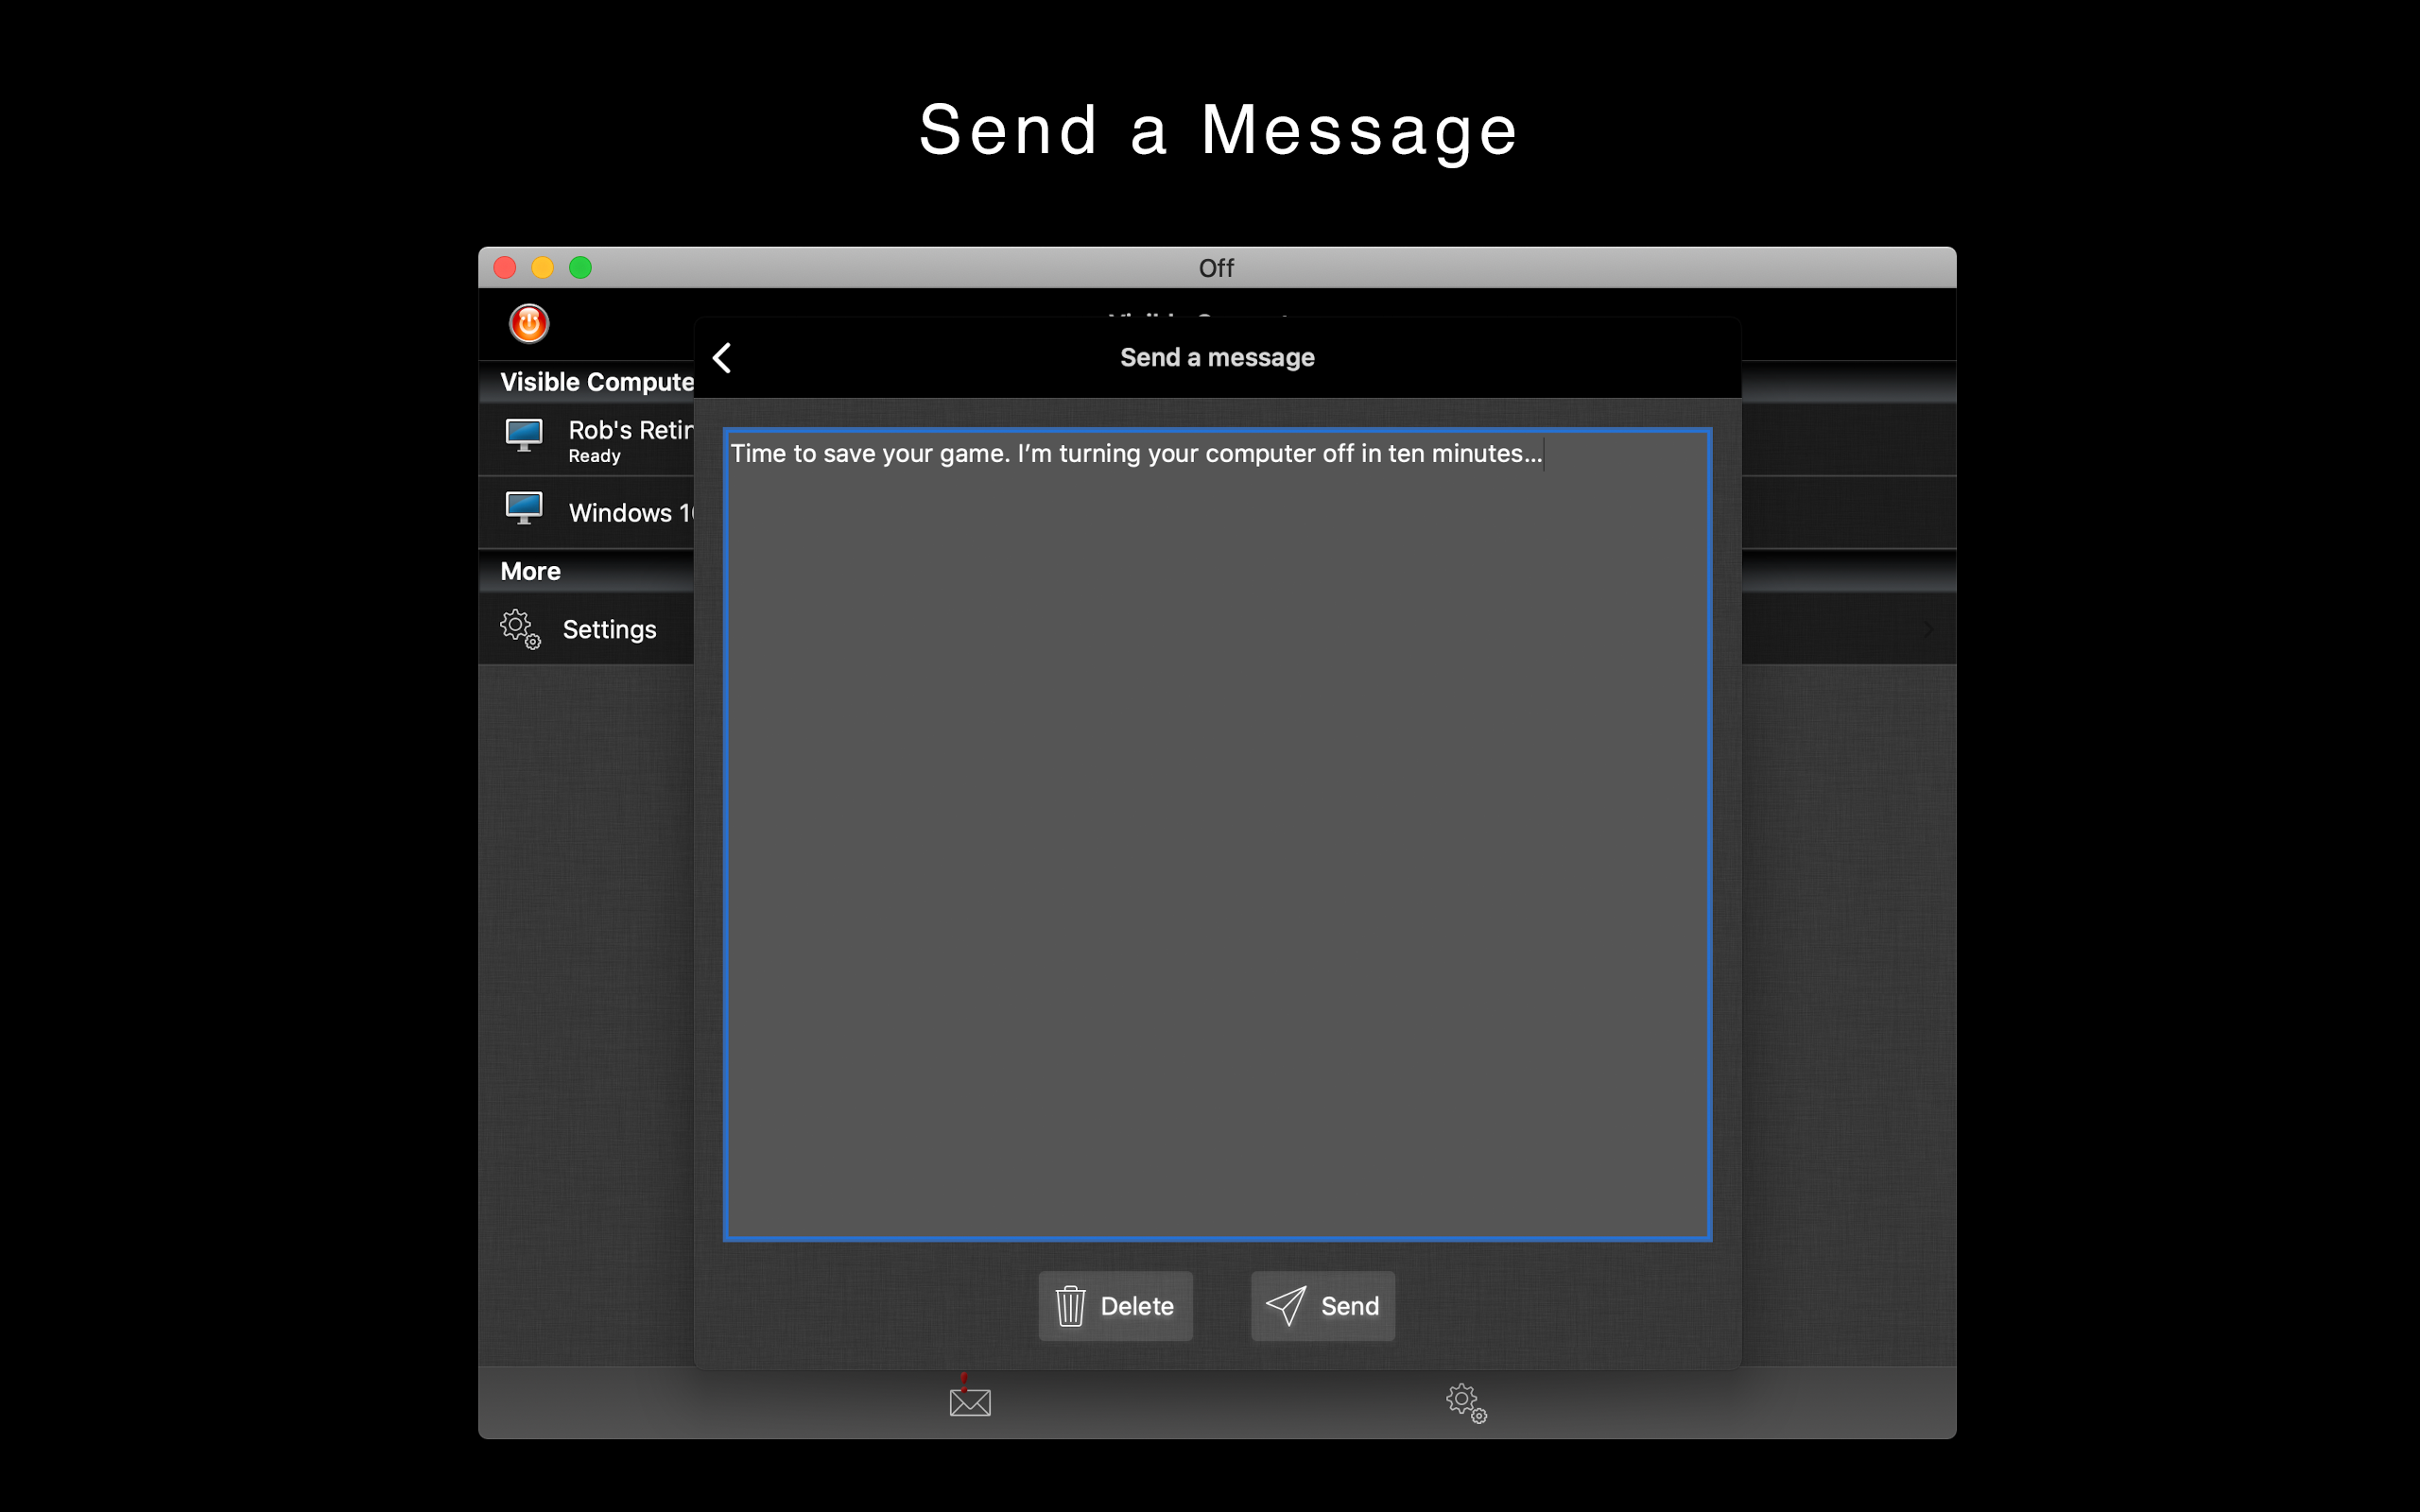Viewport: 2420px width, 1512px height.
Task: Click the Rob's Retina computer name
Action: click(x=631, y=430)
